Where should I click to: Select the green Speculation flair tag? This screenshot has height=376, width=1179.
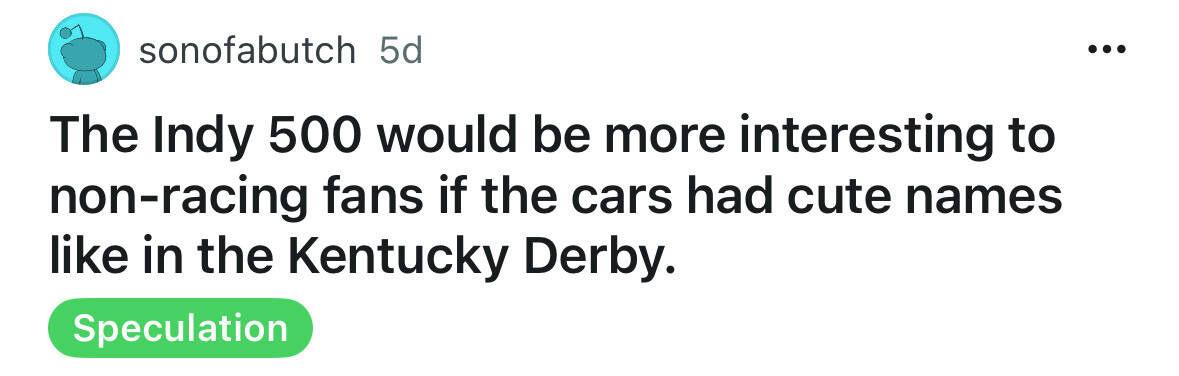click(x=180, y=328)
